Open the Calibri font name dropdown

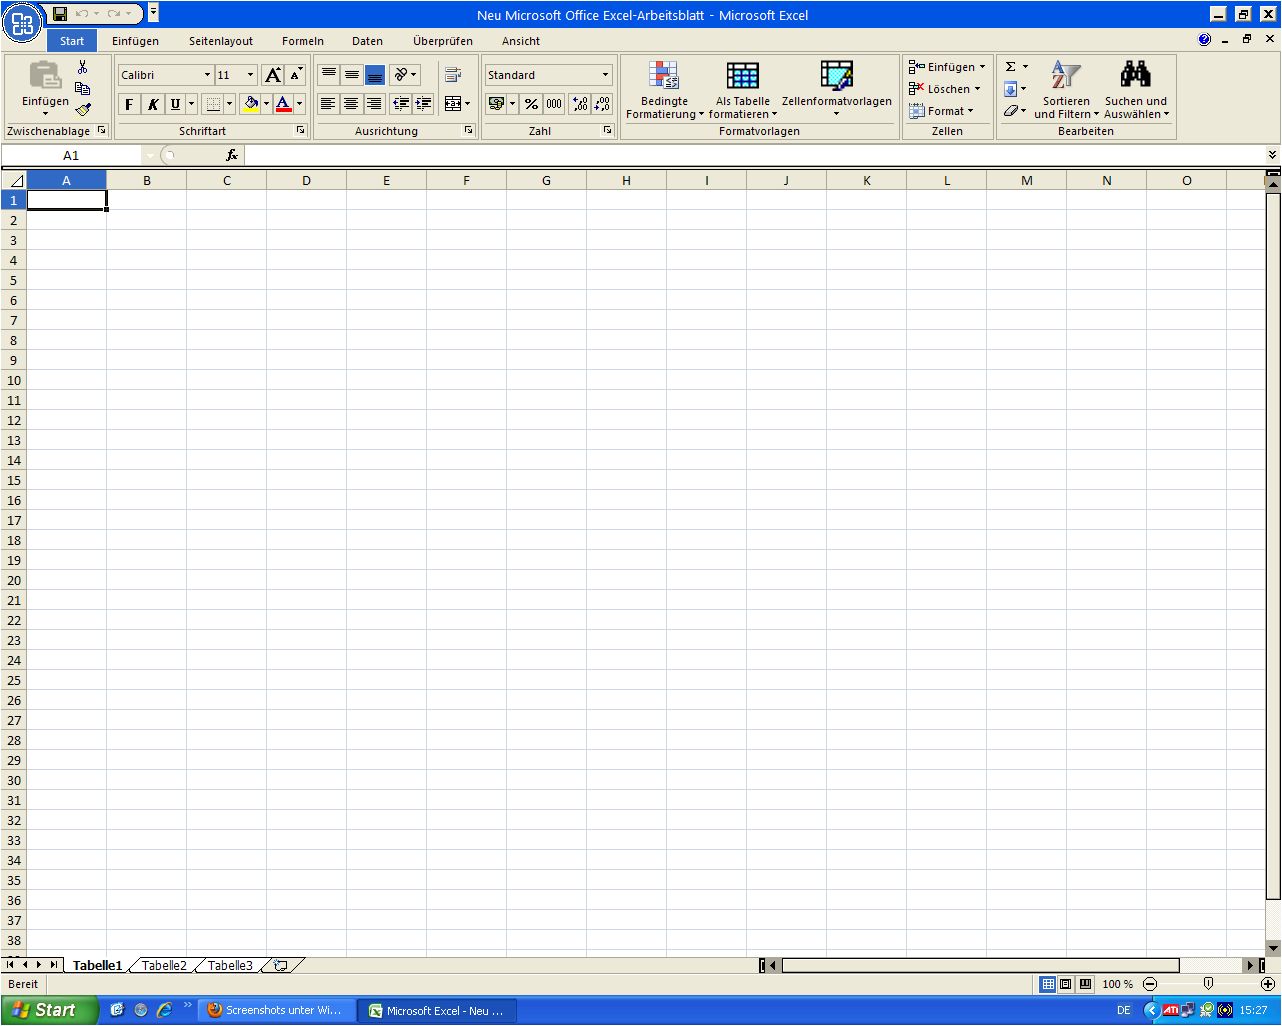point(207,75)
